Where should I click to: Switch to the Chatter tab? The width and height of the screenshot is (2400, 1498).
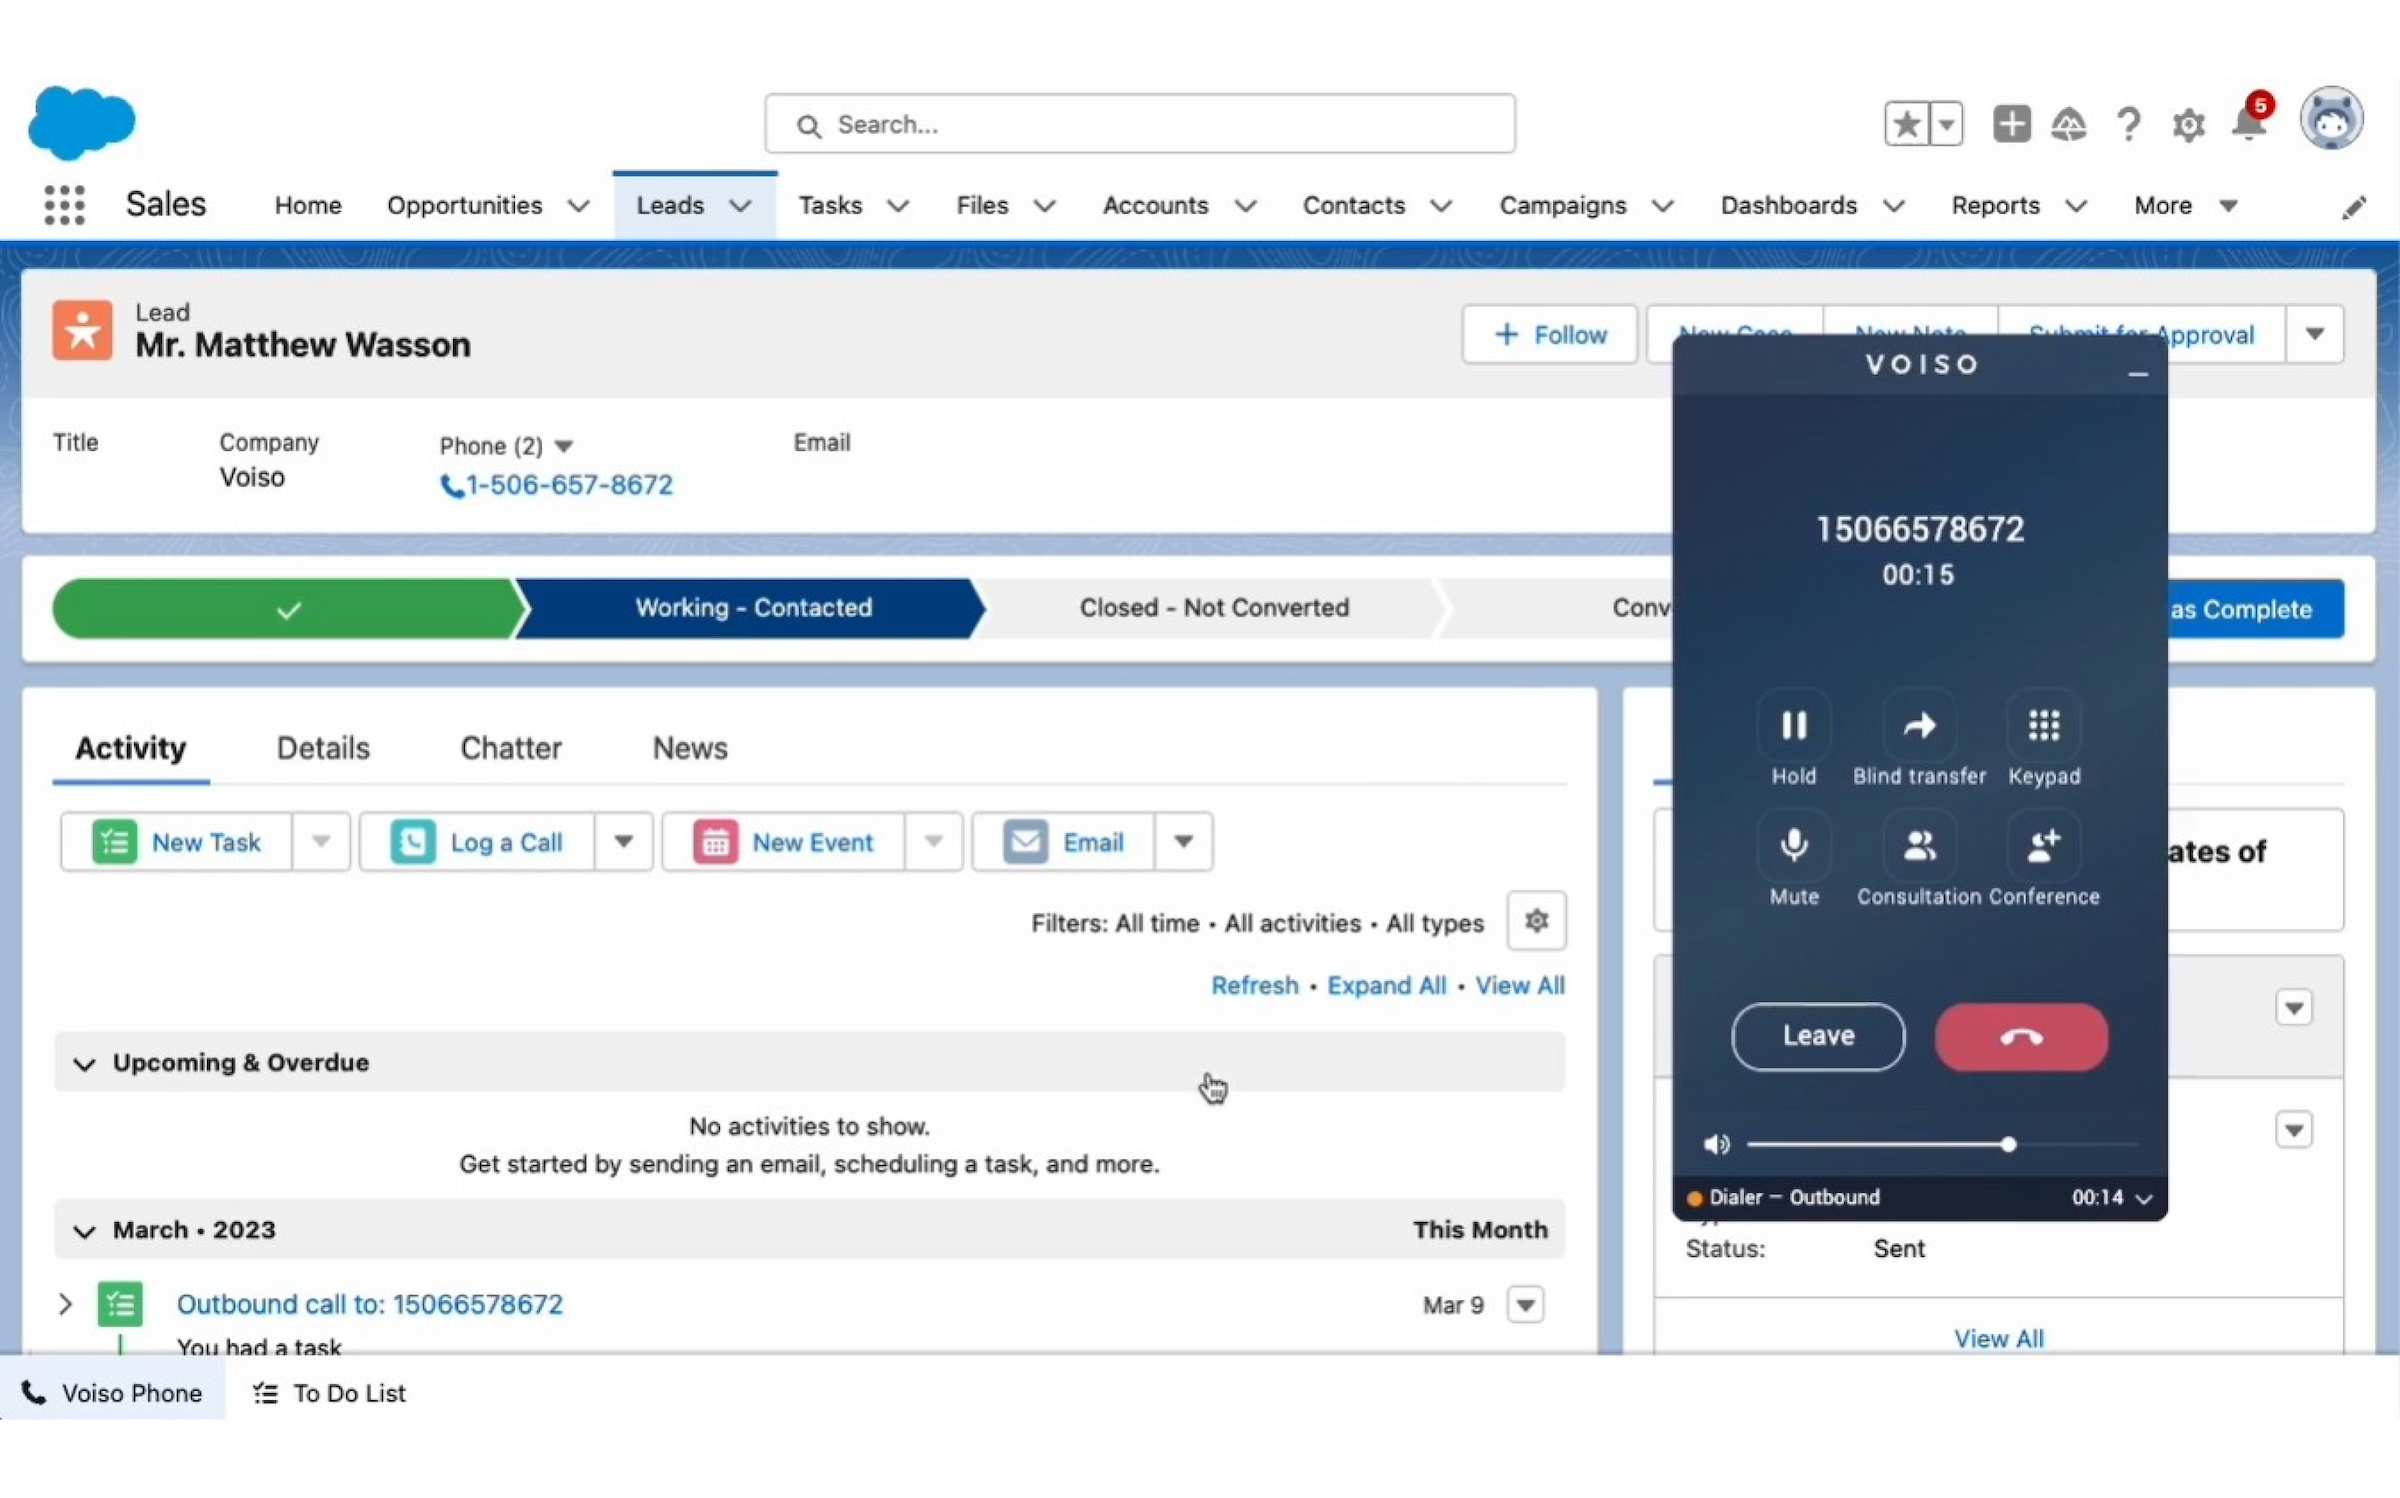coord(511,747)
